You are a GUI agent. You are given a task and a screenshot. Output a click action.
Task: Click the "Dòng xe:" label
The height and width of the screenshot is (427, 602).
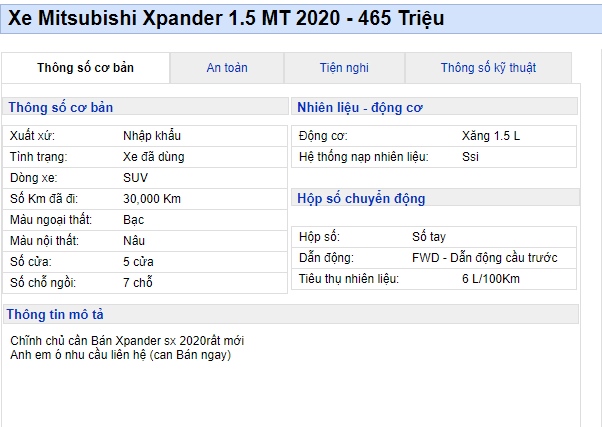coord(33,178)
